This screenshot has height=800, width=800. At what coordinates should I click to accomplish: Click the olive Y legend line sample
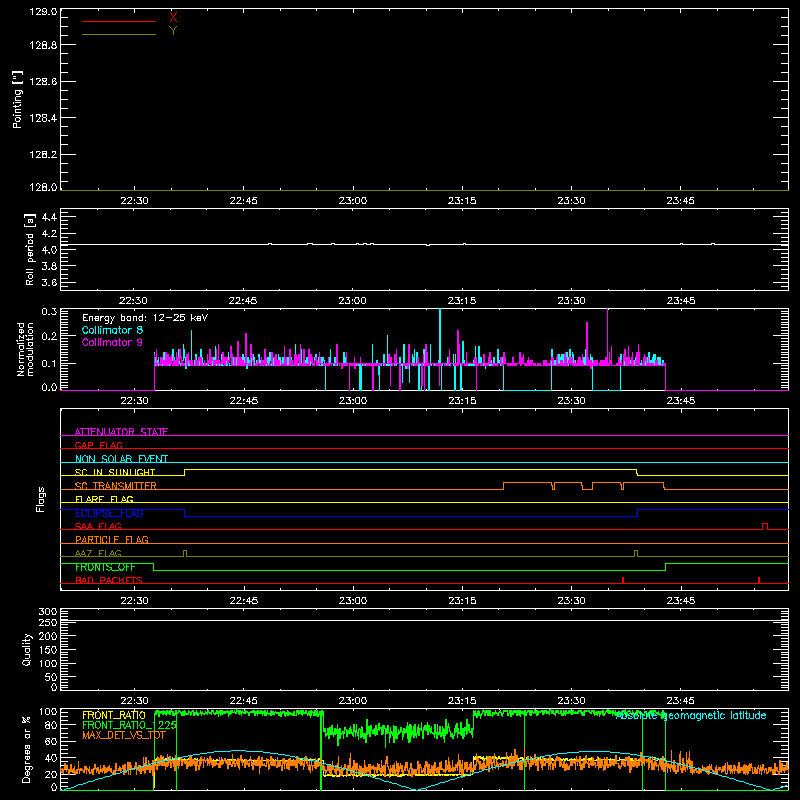coord(119,34)
